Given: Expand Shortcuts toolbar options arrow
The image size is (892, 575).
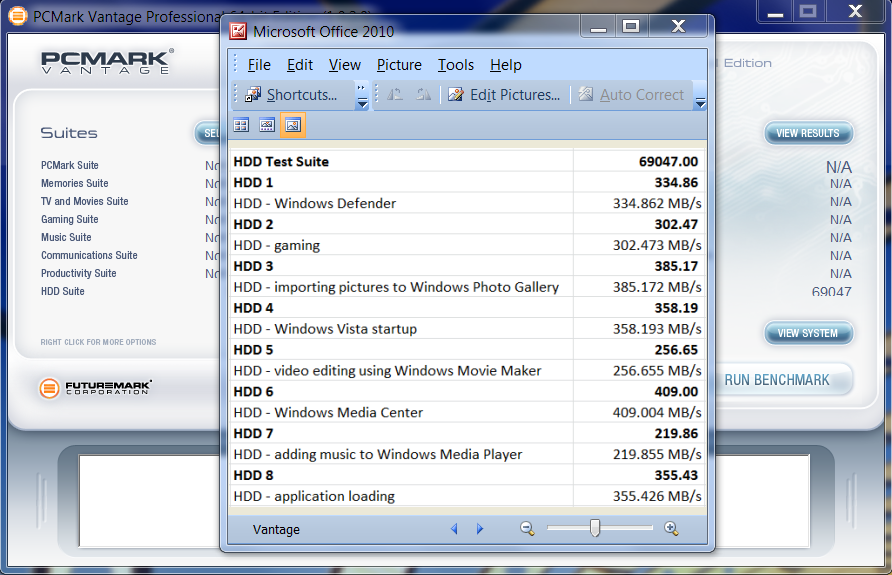Looking at the screenshot, I should click(362, 96).
